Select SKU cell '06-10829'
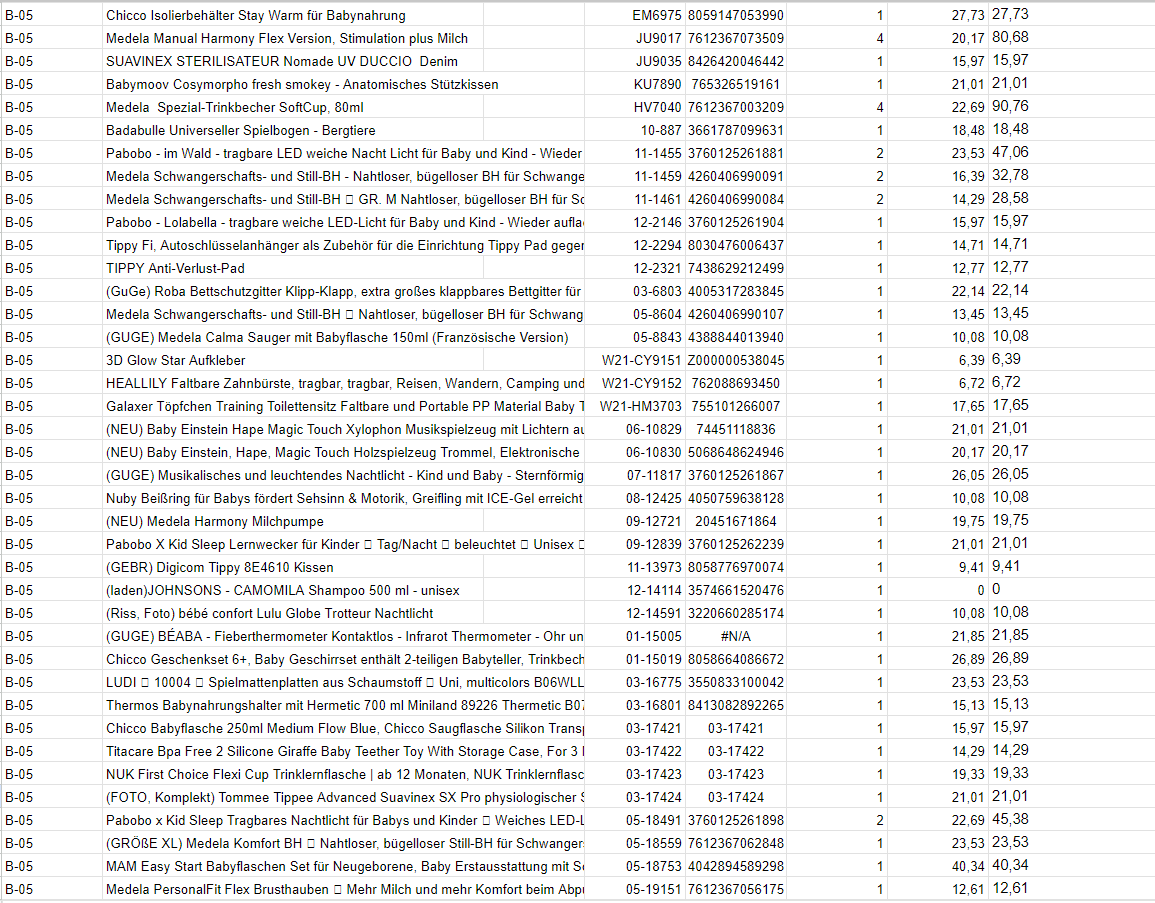The image size is (1155, 903). coord(635,429)
